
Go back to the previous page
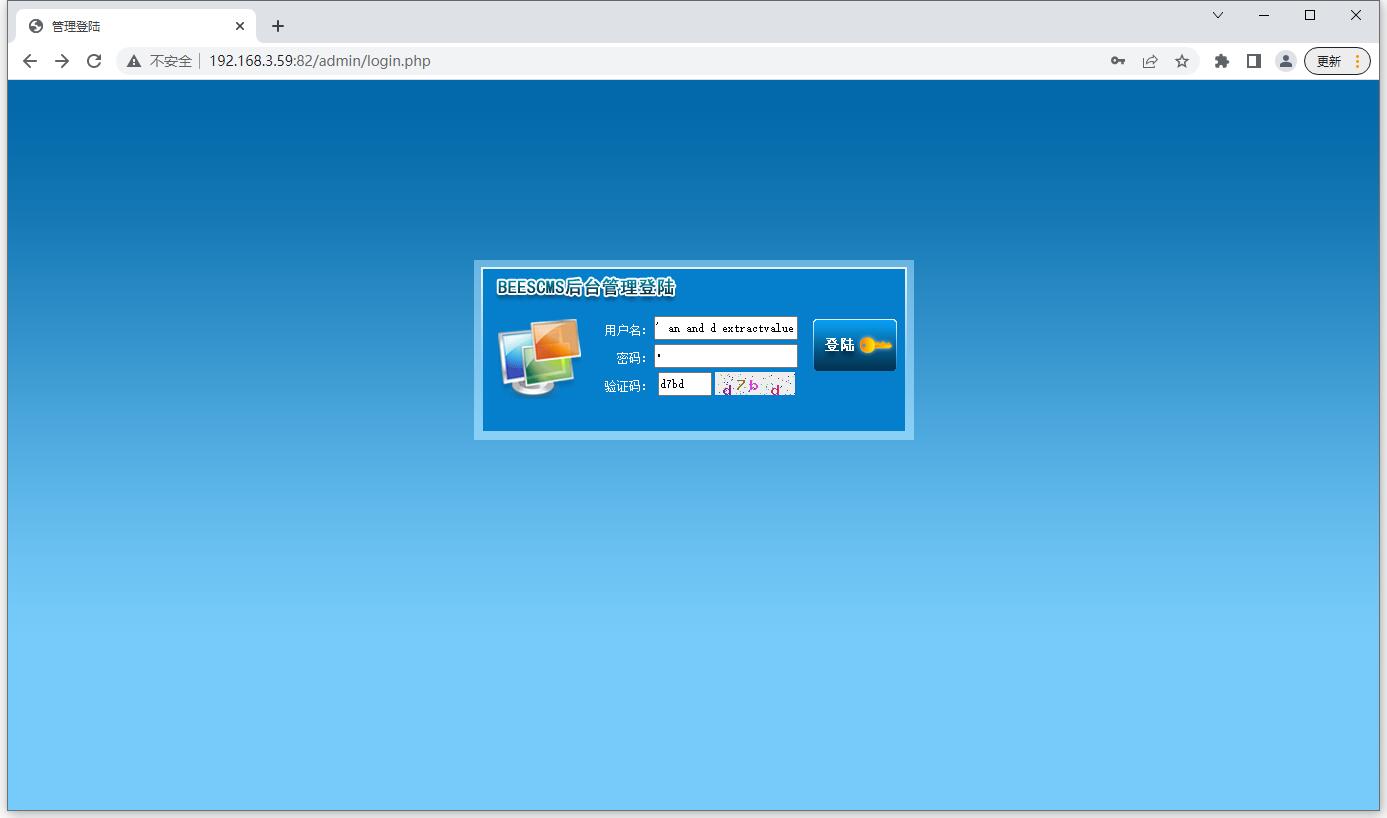[30, 61]
